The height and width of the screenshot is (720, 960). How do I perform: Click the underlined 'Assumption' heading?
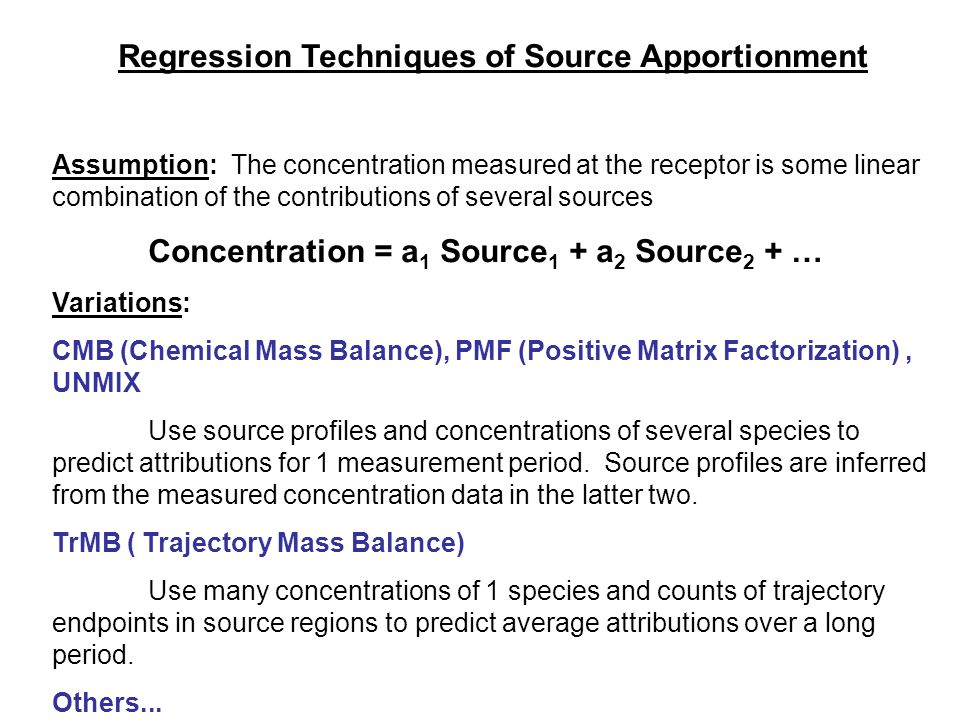point(130,166)
